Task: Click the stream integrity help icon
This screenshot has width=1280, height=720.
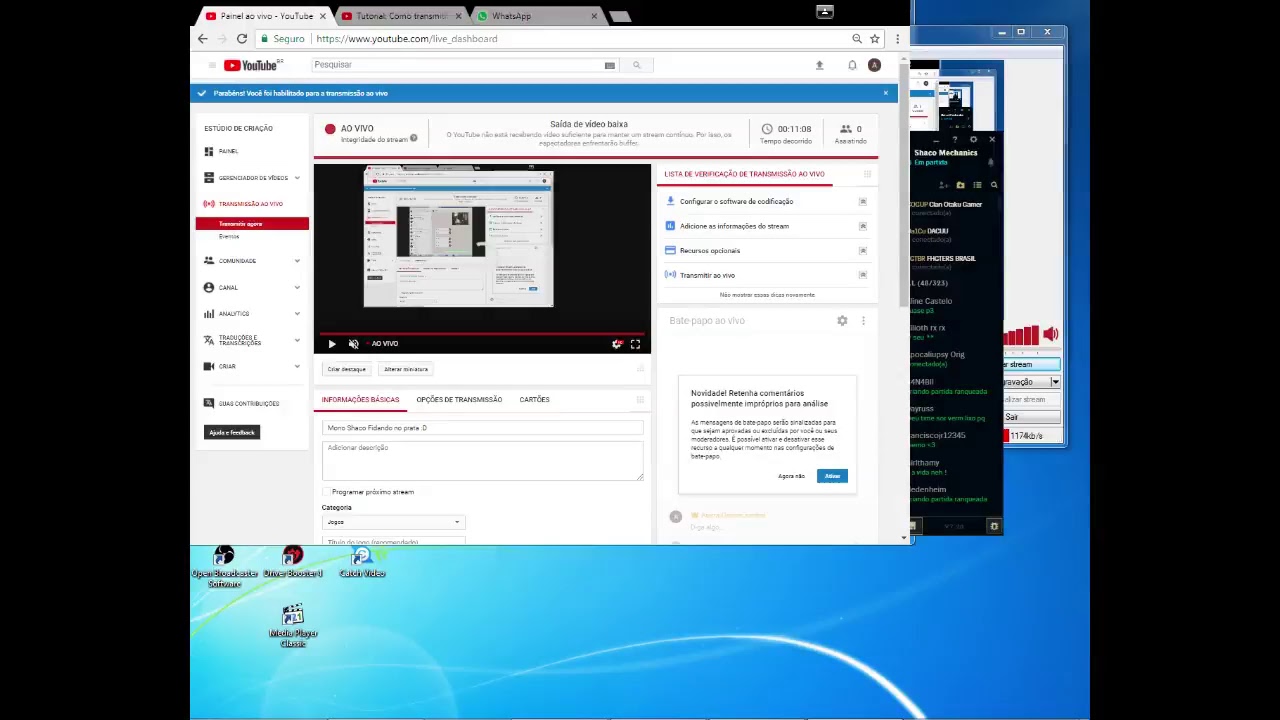Action: coord(413,138)
